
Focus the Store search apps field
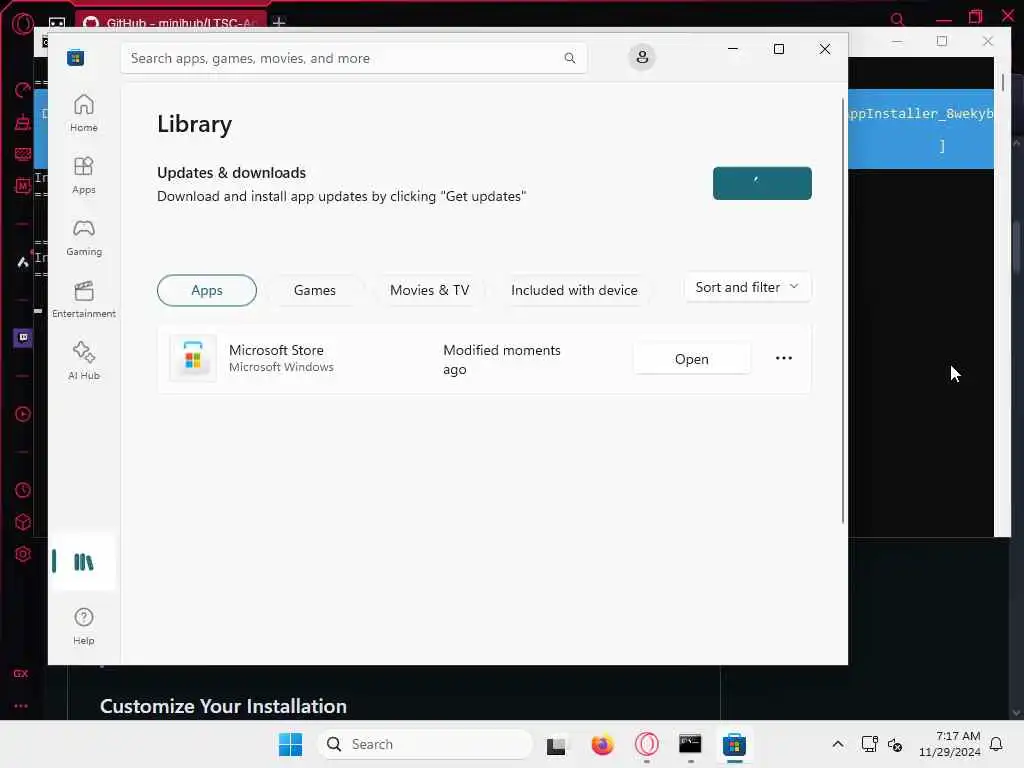[x=353, y=58]
